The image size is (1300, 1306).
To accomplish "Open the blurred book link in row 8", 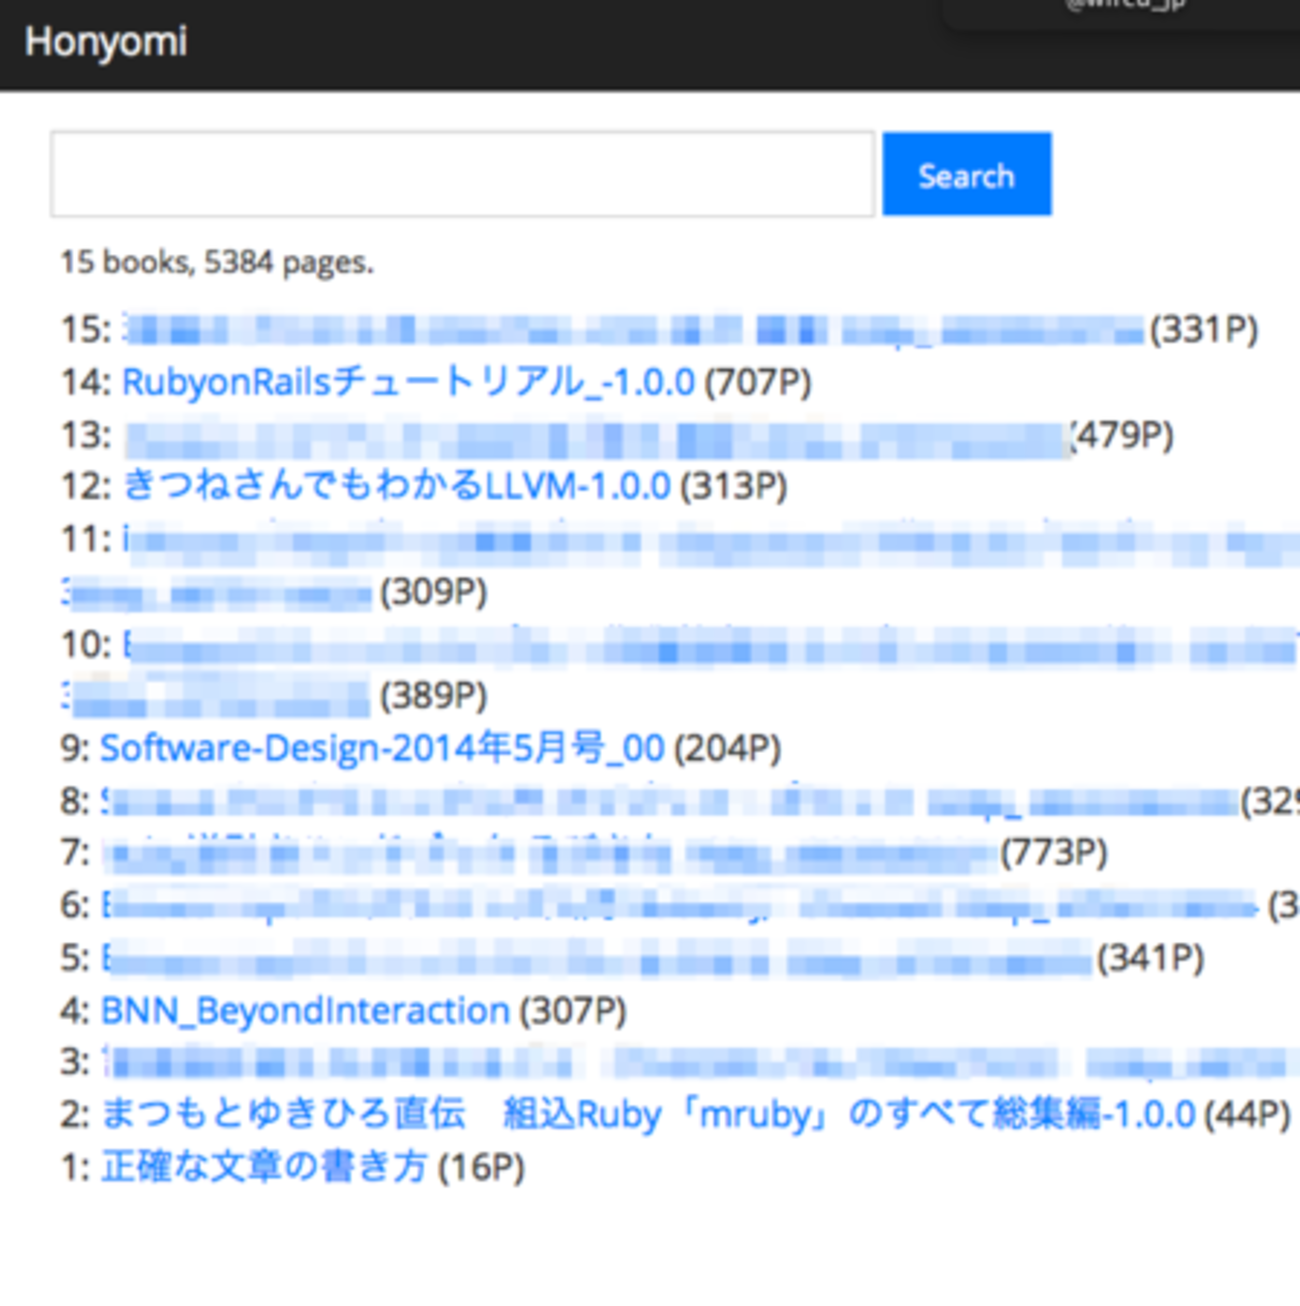I will [x=670, y=802].
